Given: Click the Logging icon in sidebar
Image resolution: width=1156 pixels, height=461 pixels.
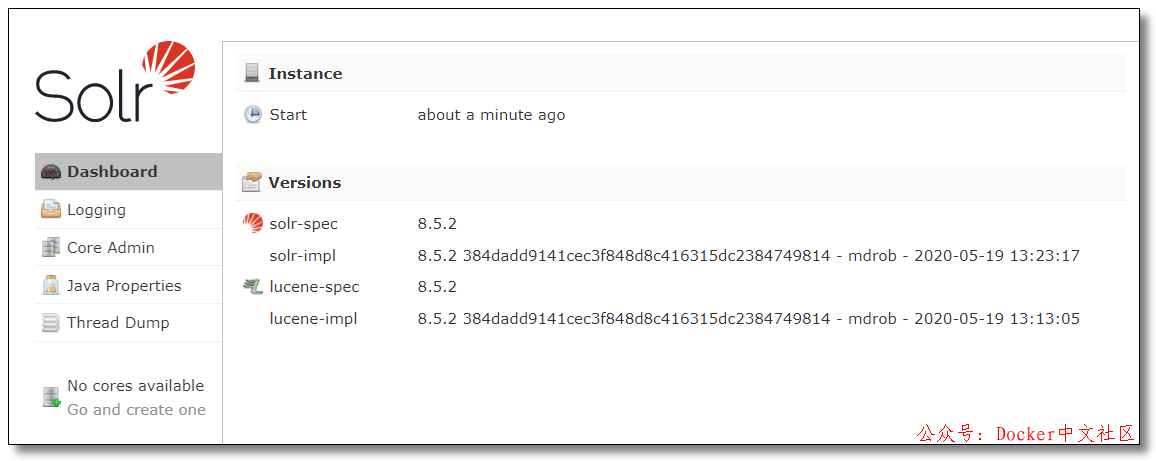Looking at the screenshot, I should (50, 210).
